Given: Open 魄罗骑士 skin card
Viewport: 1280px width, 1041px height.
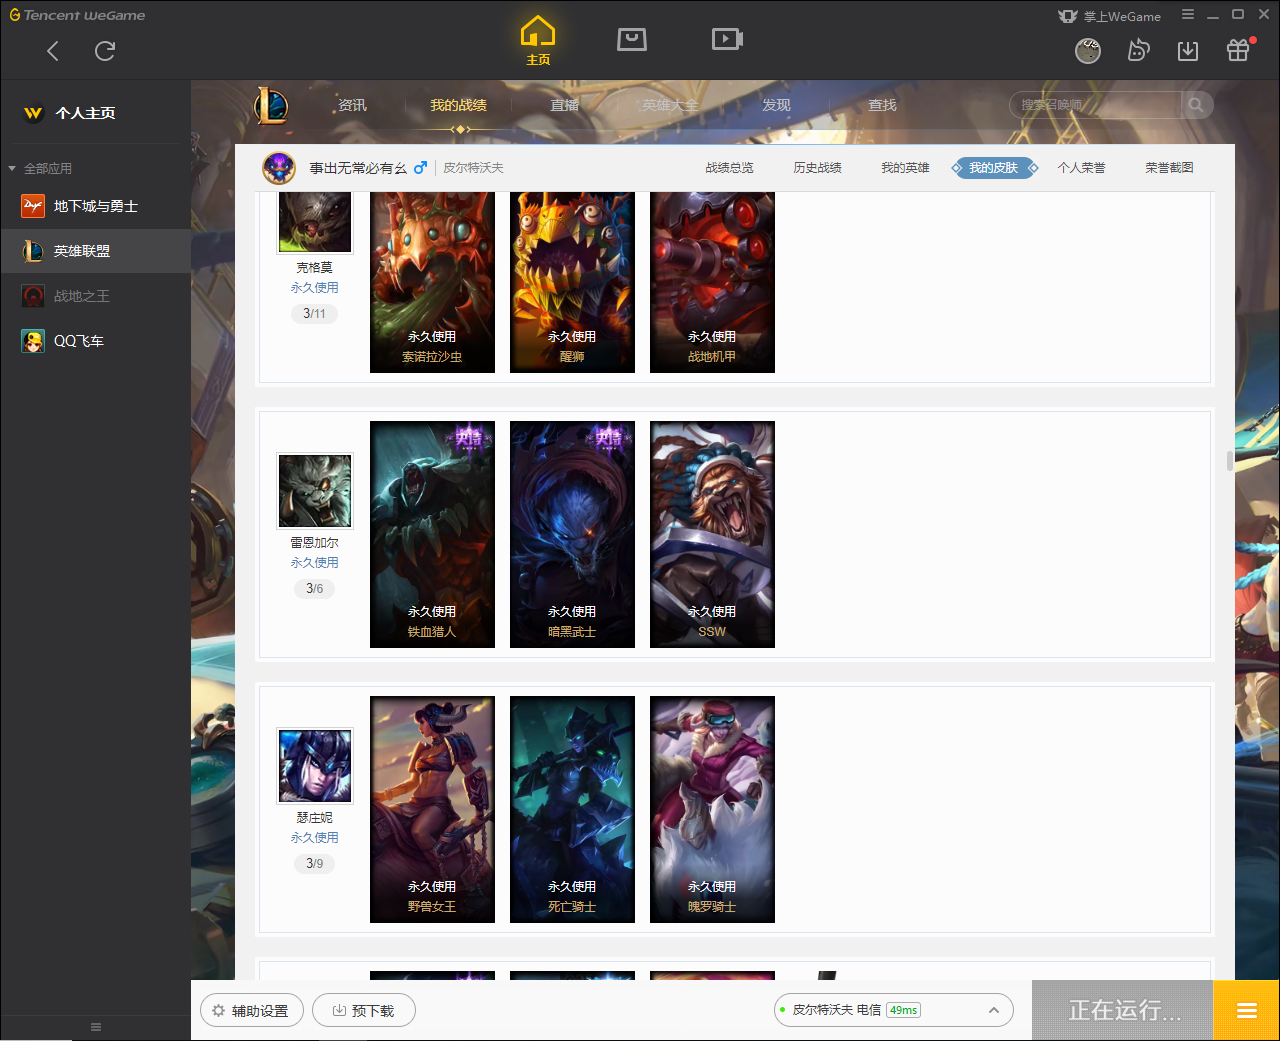Looking at the screenshot, I should [712, 809].
